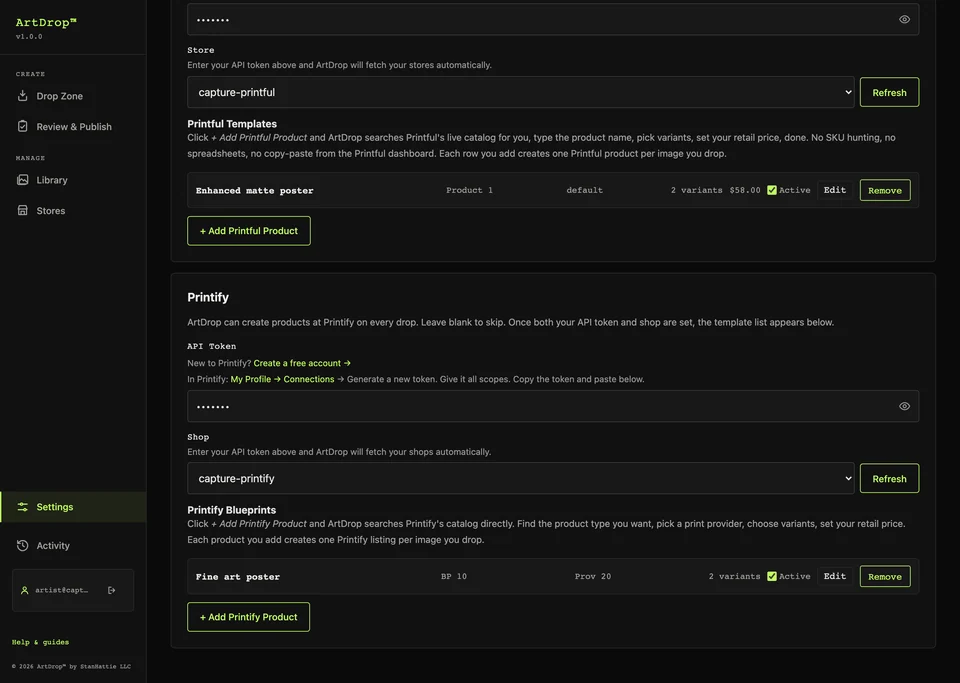
Task: Select Settings sliders icon
Action: pos(23,507)
